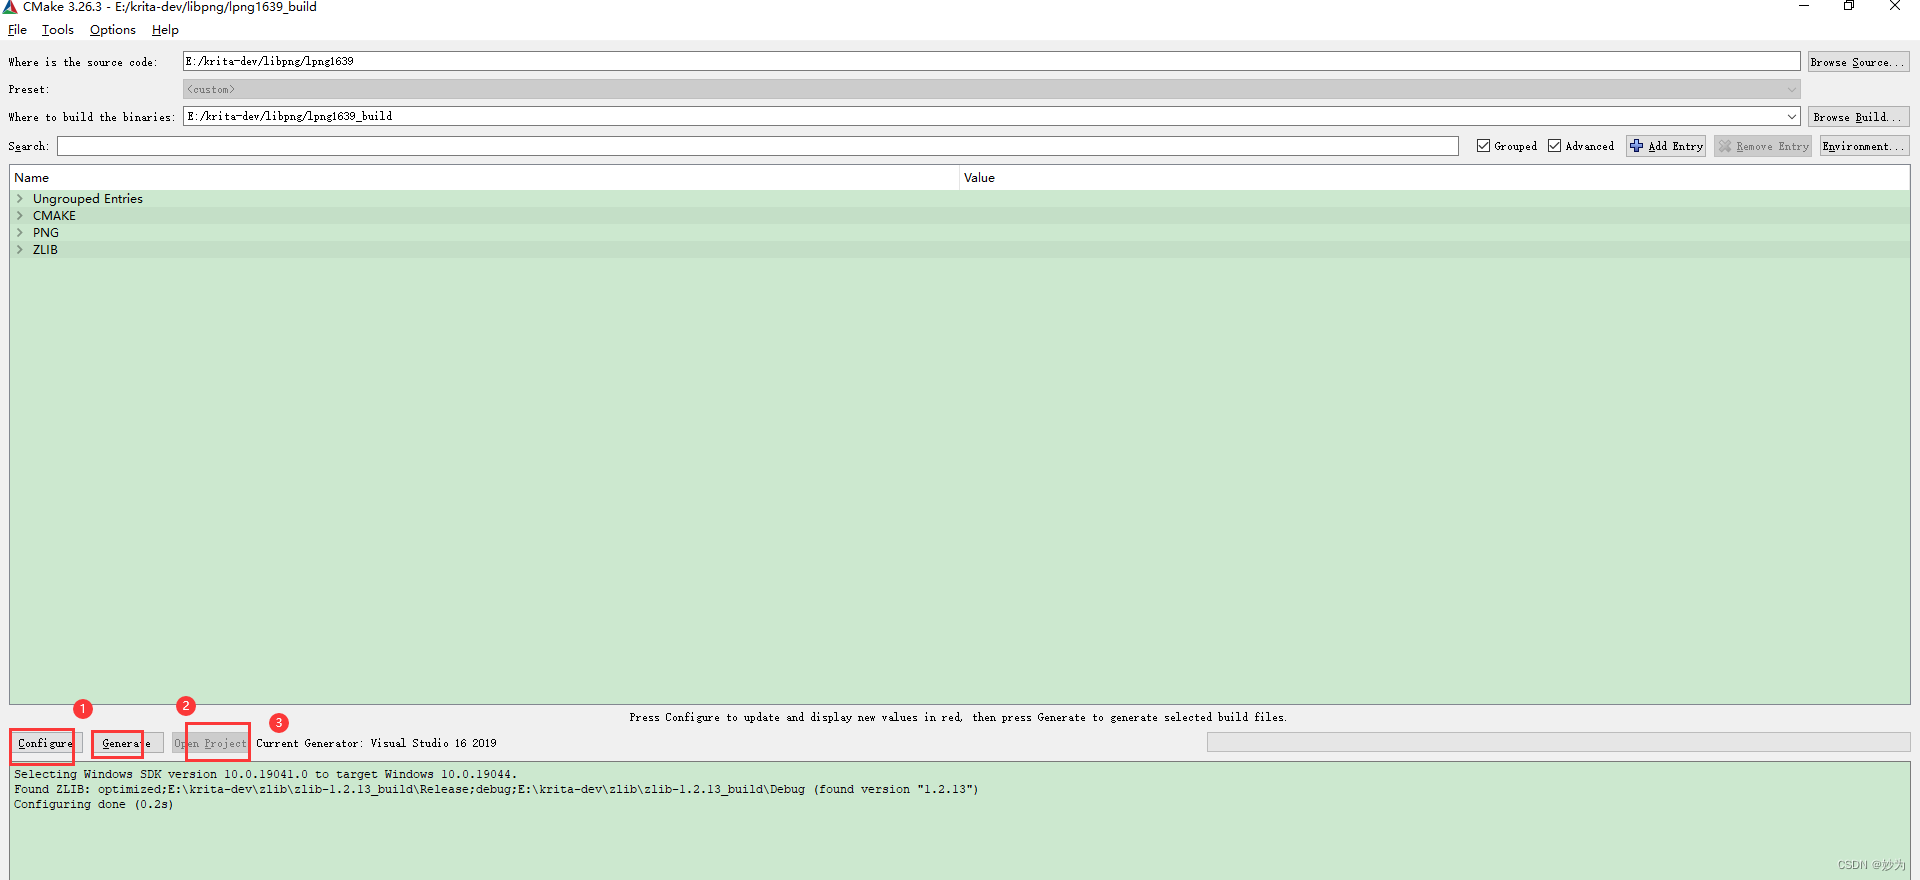Image resolution: width=1920 pixels, height=880 pixels.
Task: Click the Remove Entry button
Action: (1763, 146)
